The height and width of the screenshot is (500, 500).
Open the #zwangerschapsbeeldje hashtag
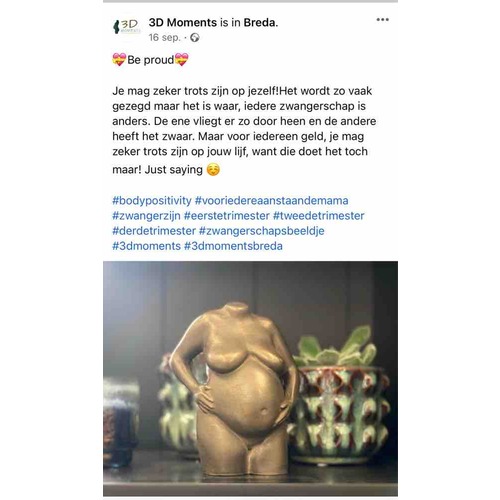[262, 231]
